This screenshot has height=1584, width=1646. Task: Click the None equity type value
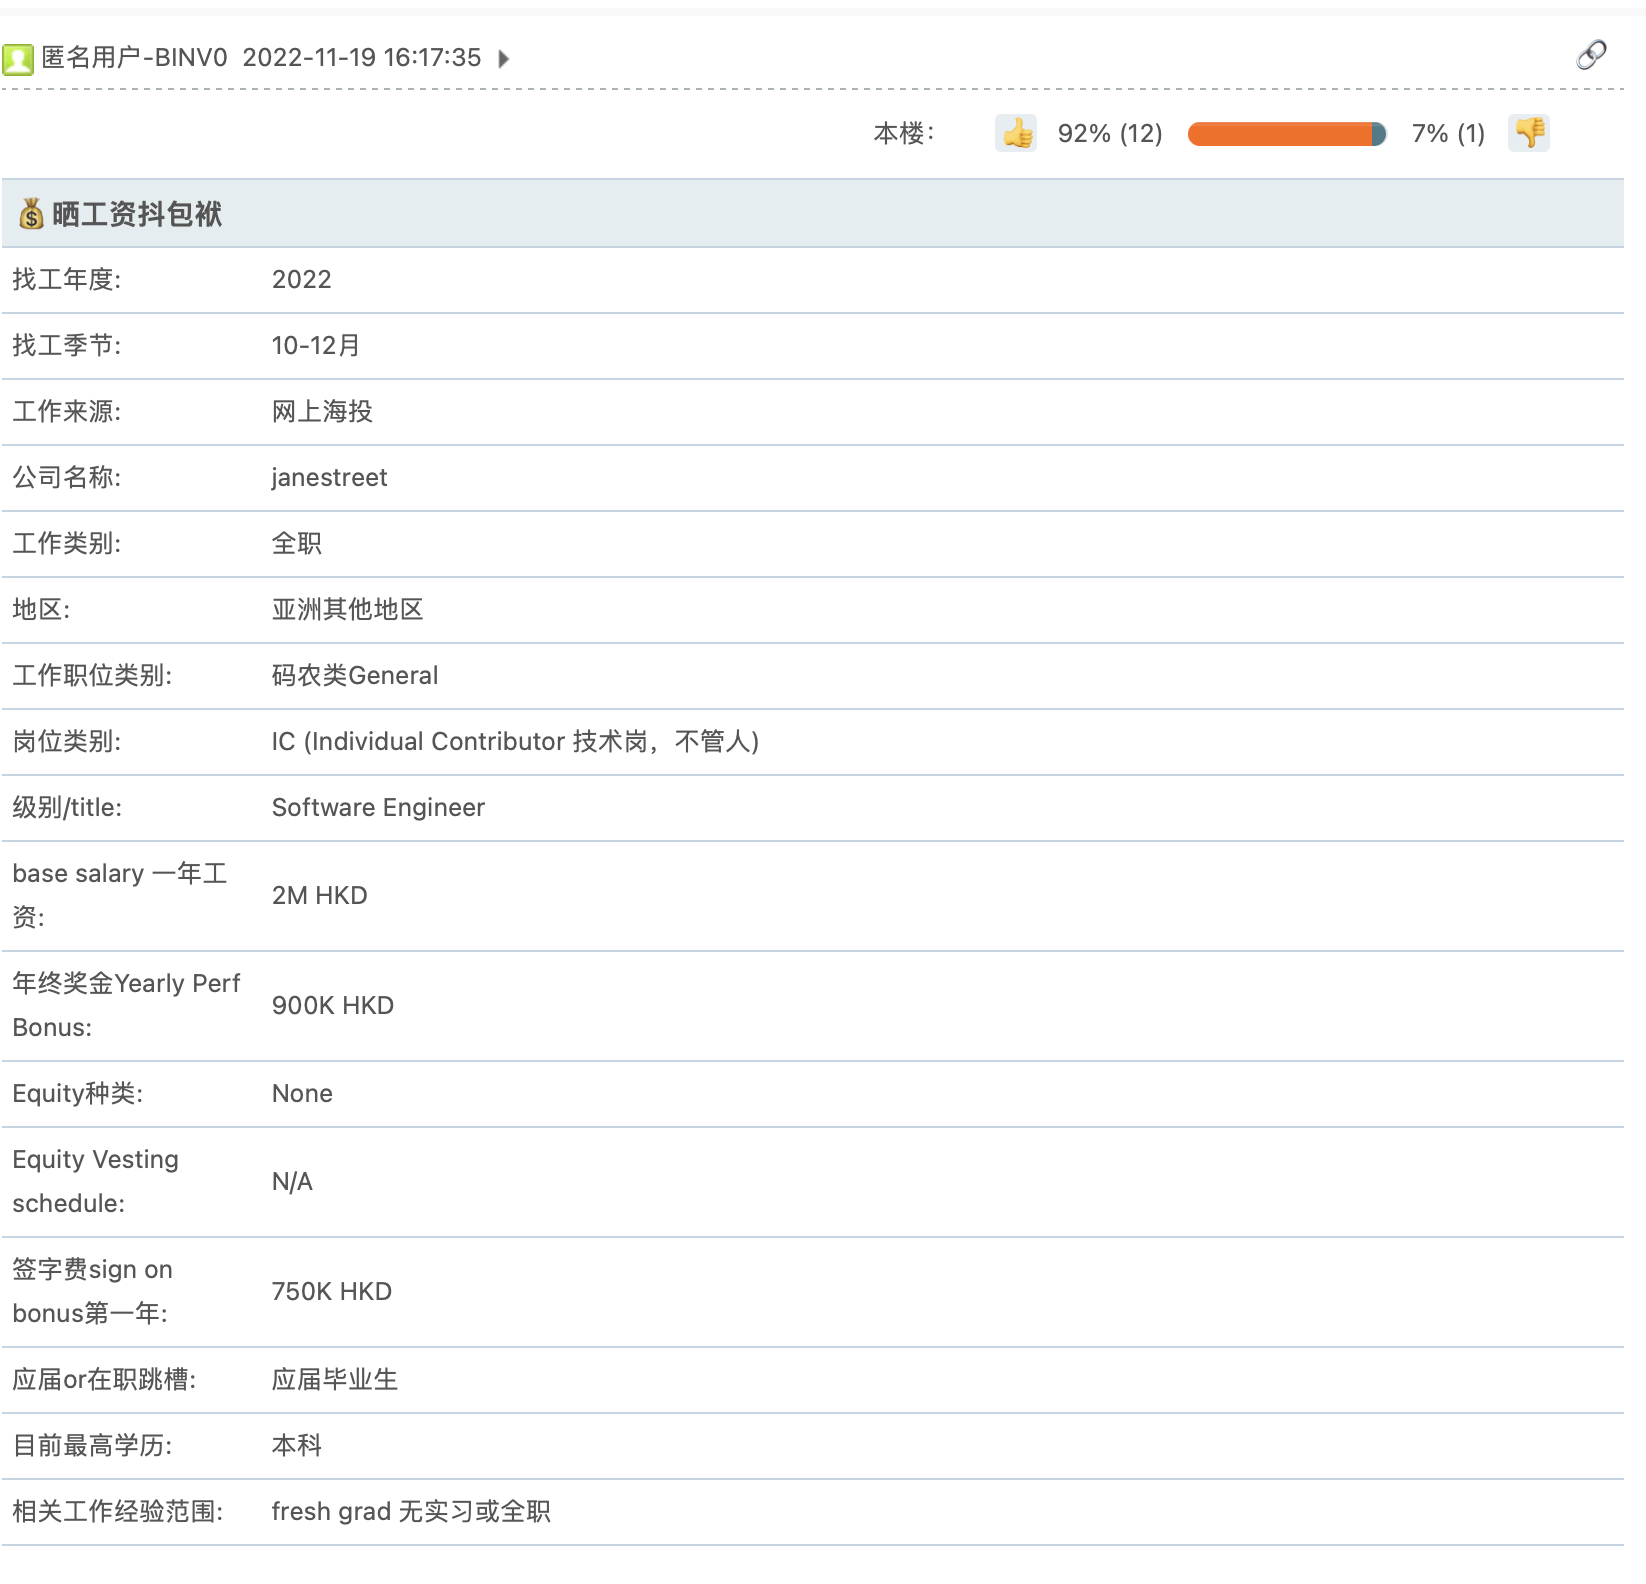click(x=302, y=1093)
